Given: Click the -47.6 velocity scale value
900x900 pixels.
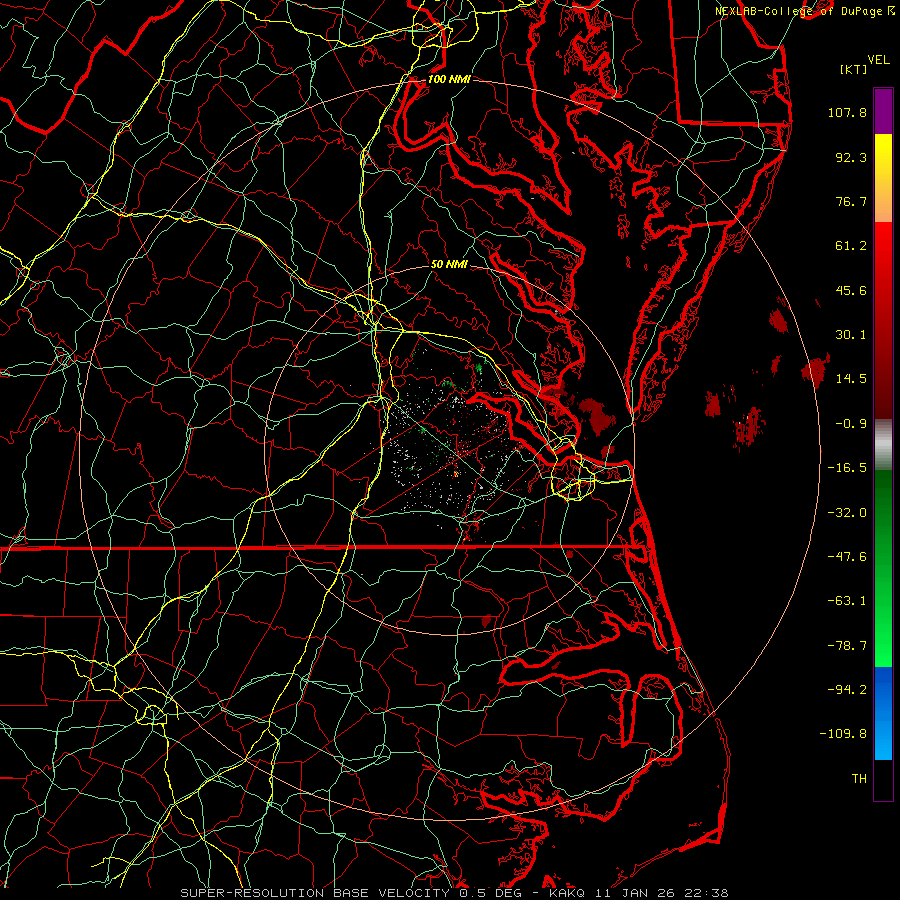Looking at the screenshot, I should (x=847, y=557).
